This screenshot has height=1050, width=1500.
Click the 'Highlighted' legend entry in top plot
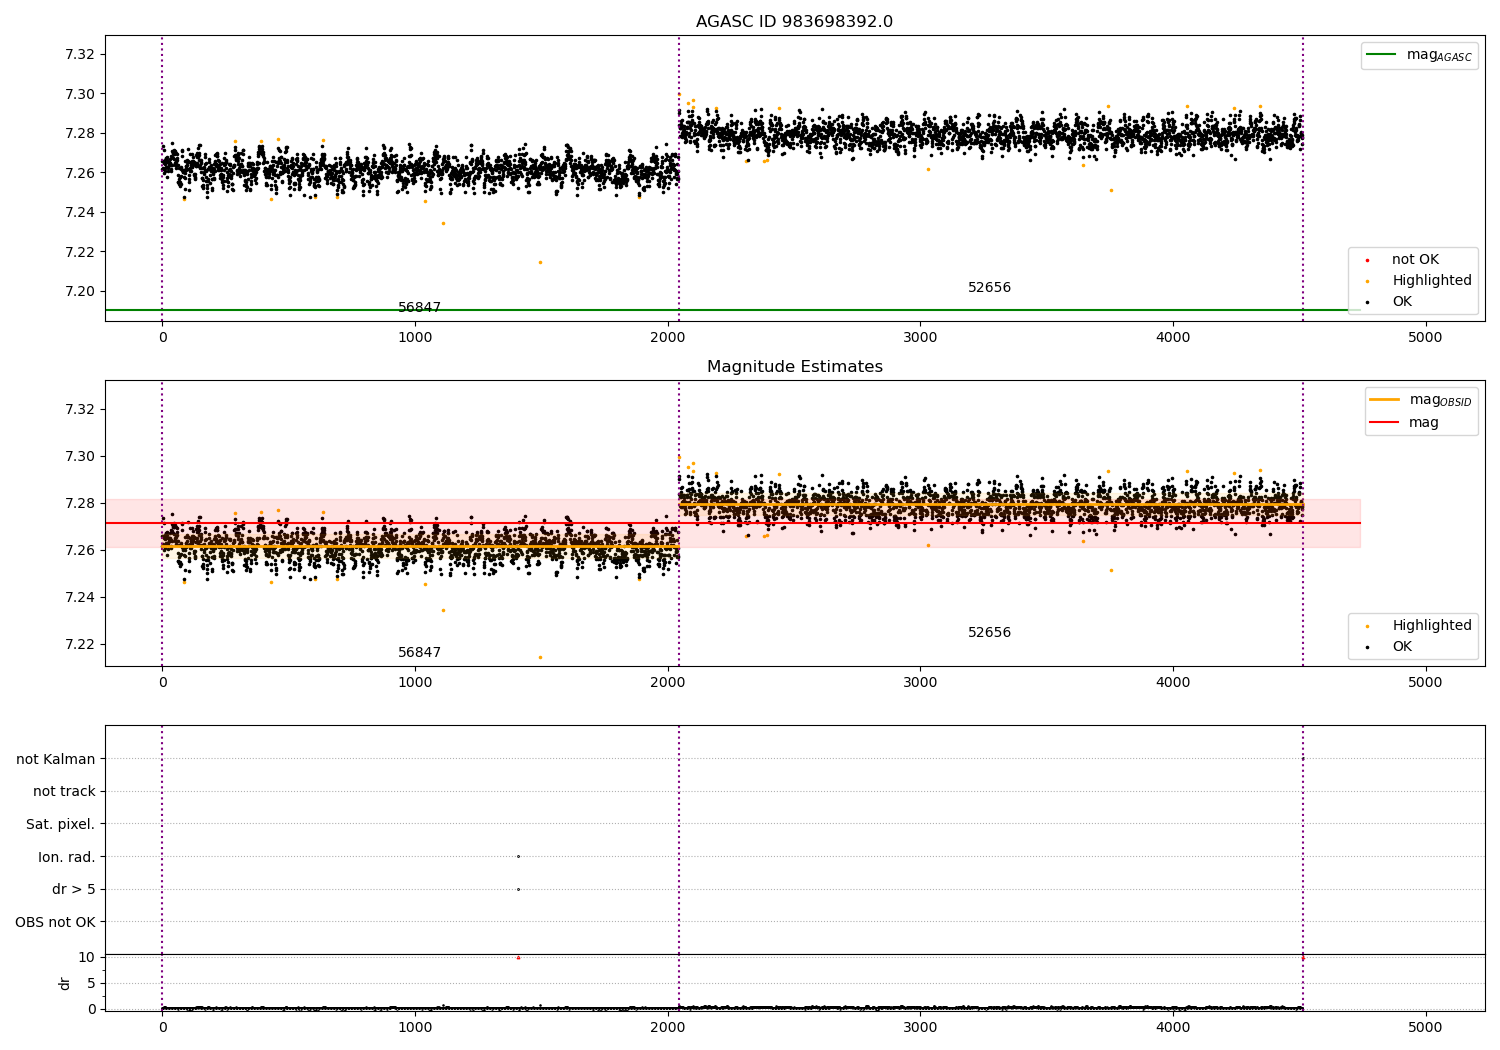click(x=1432, y=281)
